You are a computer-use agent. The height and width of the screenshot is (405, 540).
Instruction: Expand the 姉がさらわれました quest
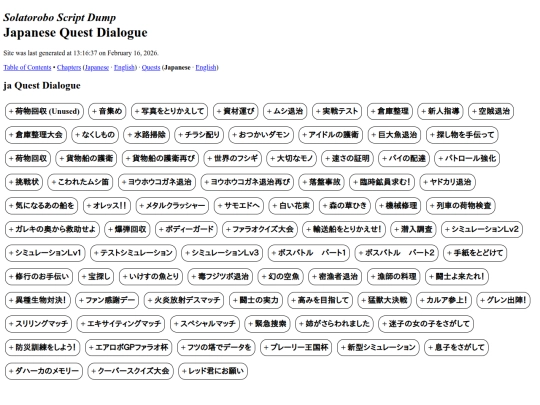pyautogui.click(x=334, y=324)
